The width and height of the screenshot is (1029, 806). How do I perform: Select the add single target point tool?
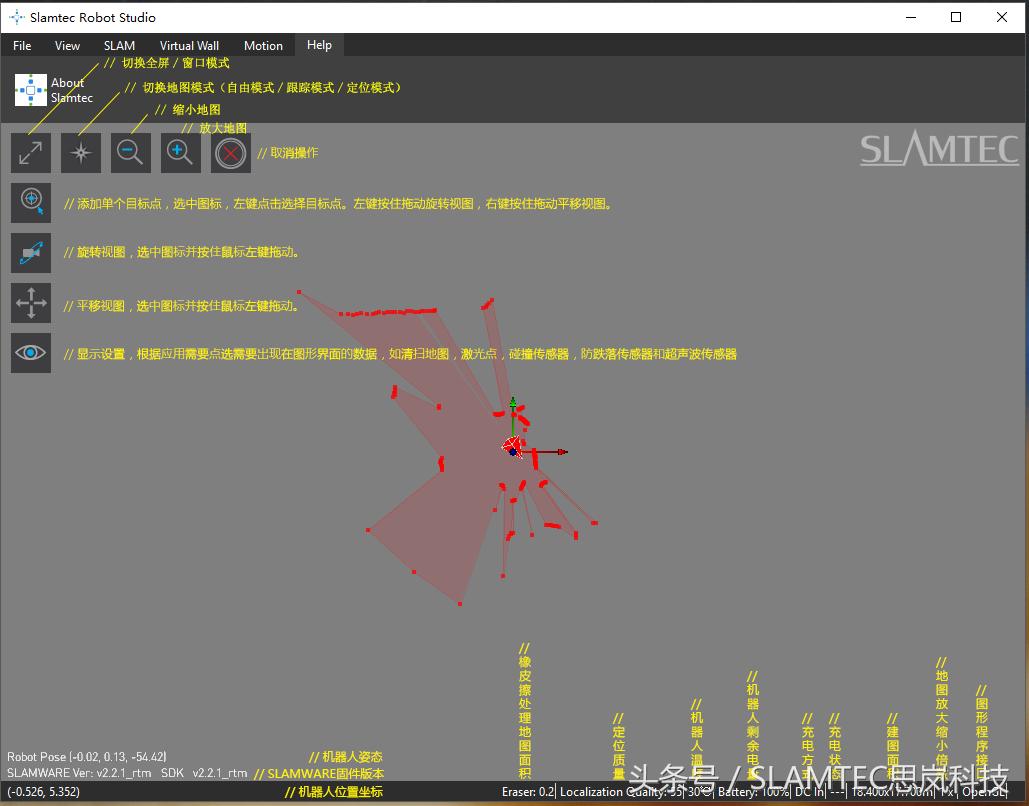click(31, 203)
